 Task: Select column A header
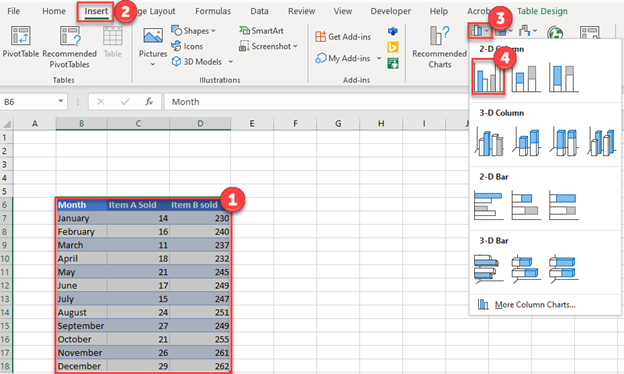35,124
